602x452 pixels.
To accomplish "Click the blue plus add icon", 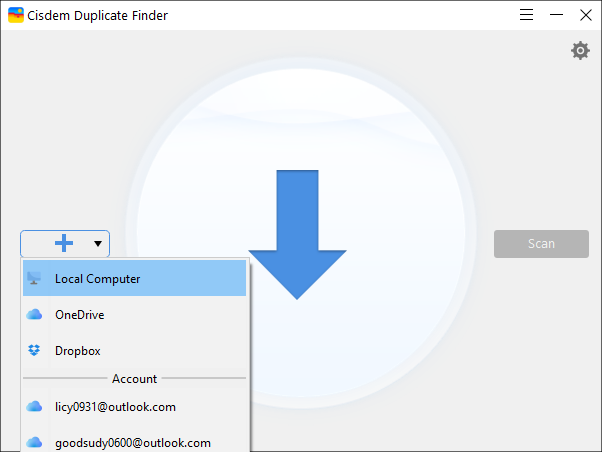I will 64,243.
